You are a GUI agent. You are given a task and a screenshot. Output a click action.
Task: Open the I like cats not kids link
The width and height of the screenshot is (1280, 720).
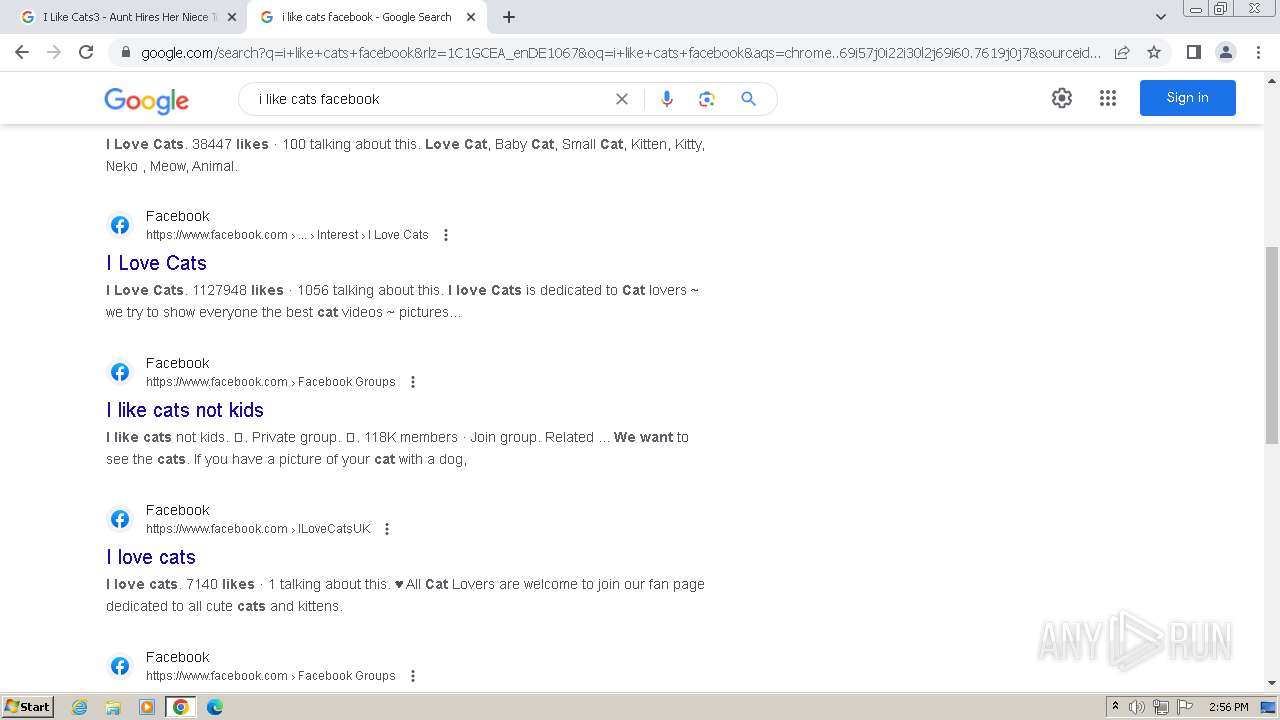(x=185, y=410)
